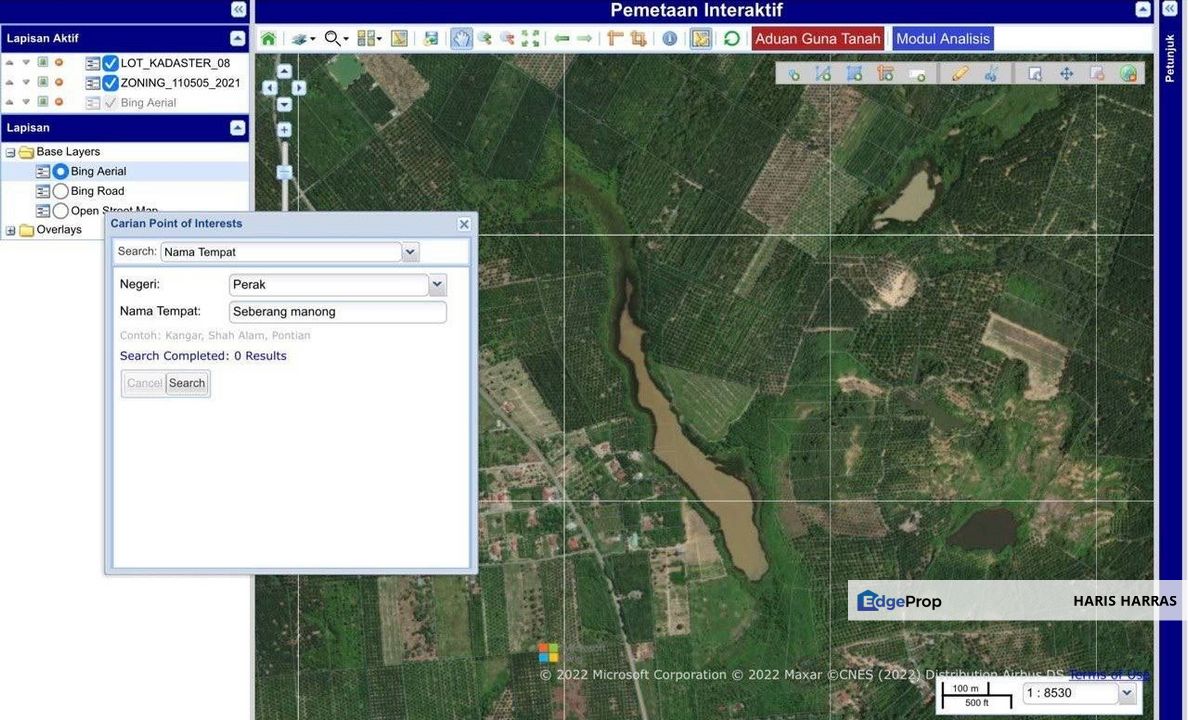Image resolution: width=1188 pixels, height=720 pixels.
Task: Click the green refresh map icon
Action: click(x=732, y=39)
